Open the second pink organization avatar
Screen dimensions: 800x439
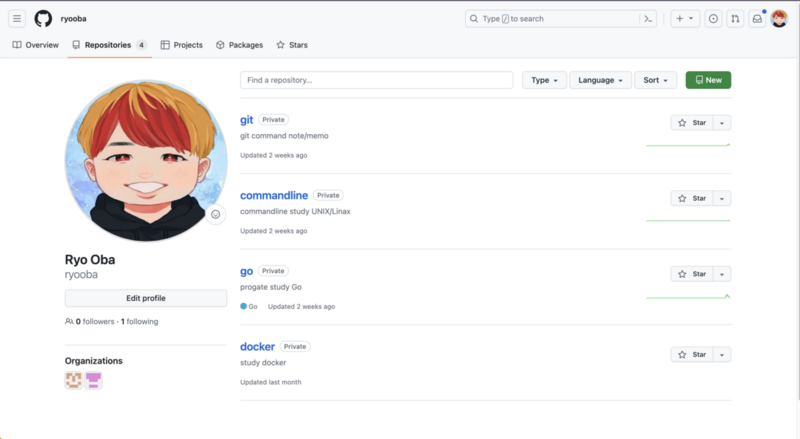(93, 380)
